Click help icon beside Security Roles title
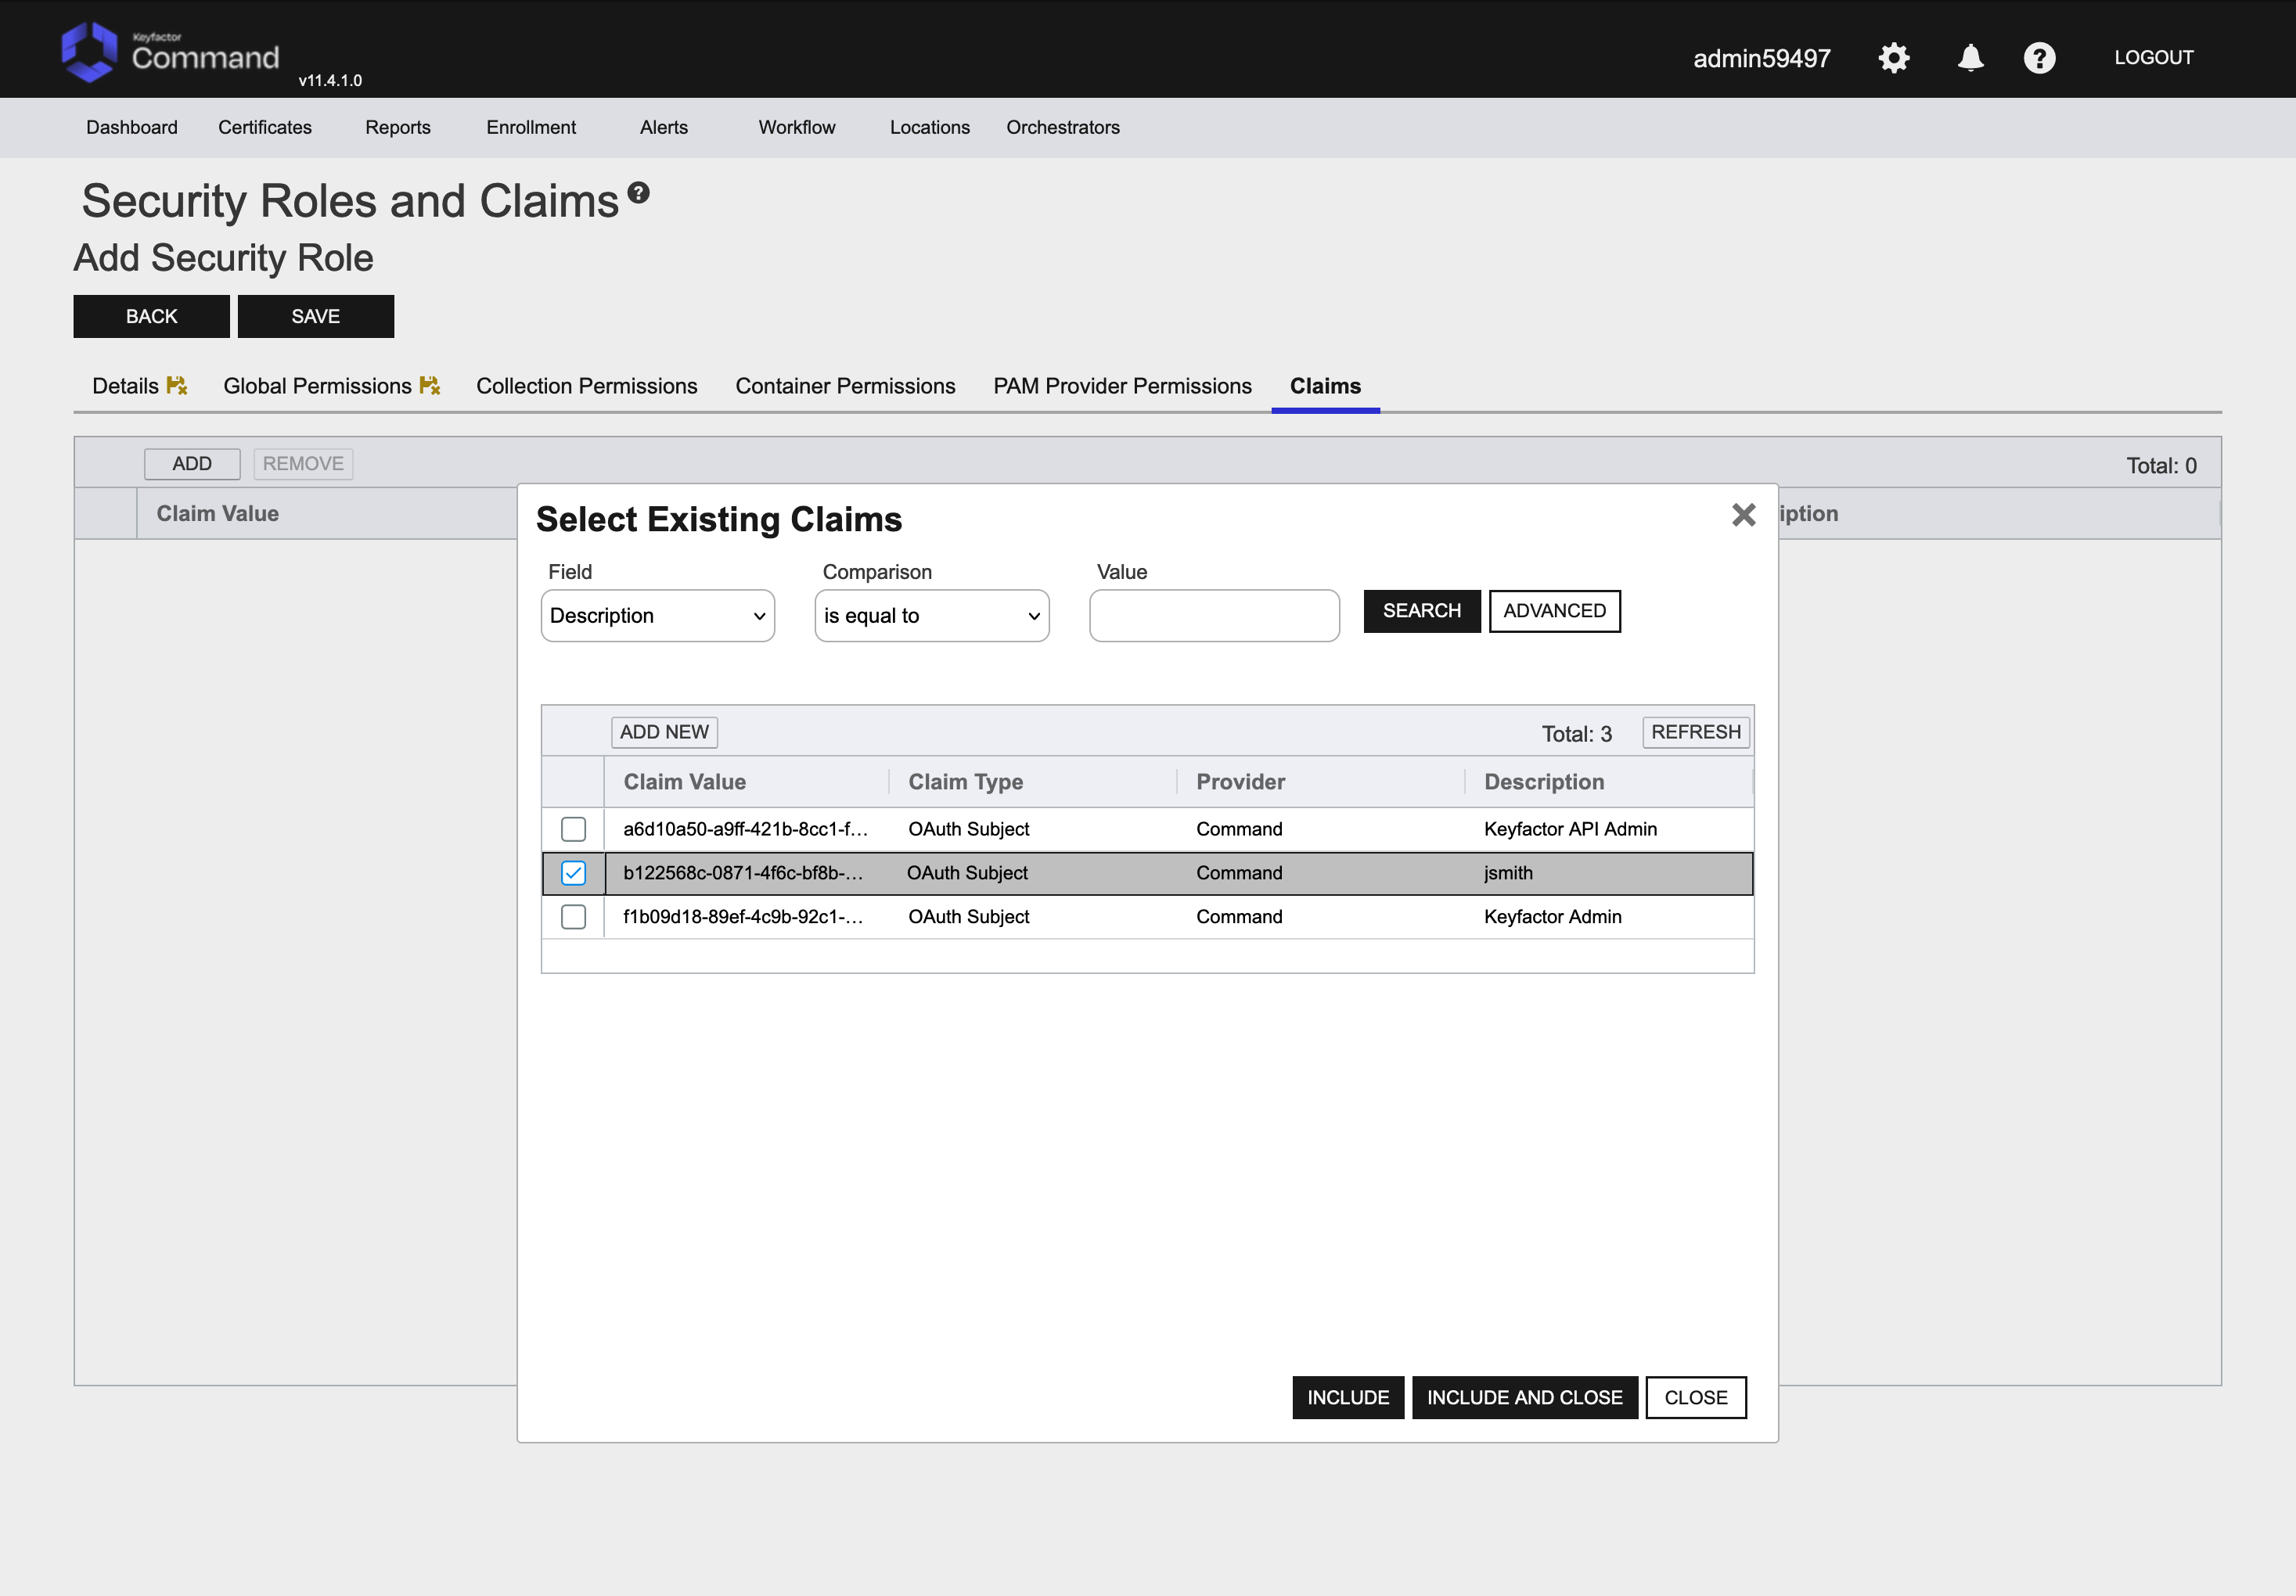This screenshot has width=2296, height=1596. point(638,193)
